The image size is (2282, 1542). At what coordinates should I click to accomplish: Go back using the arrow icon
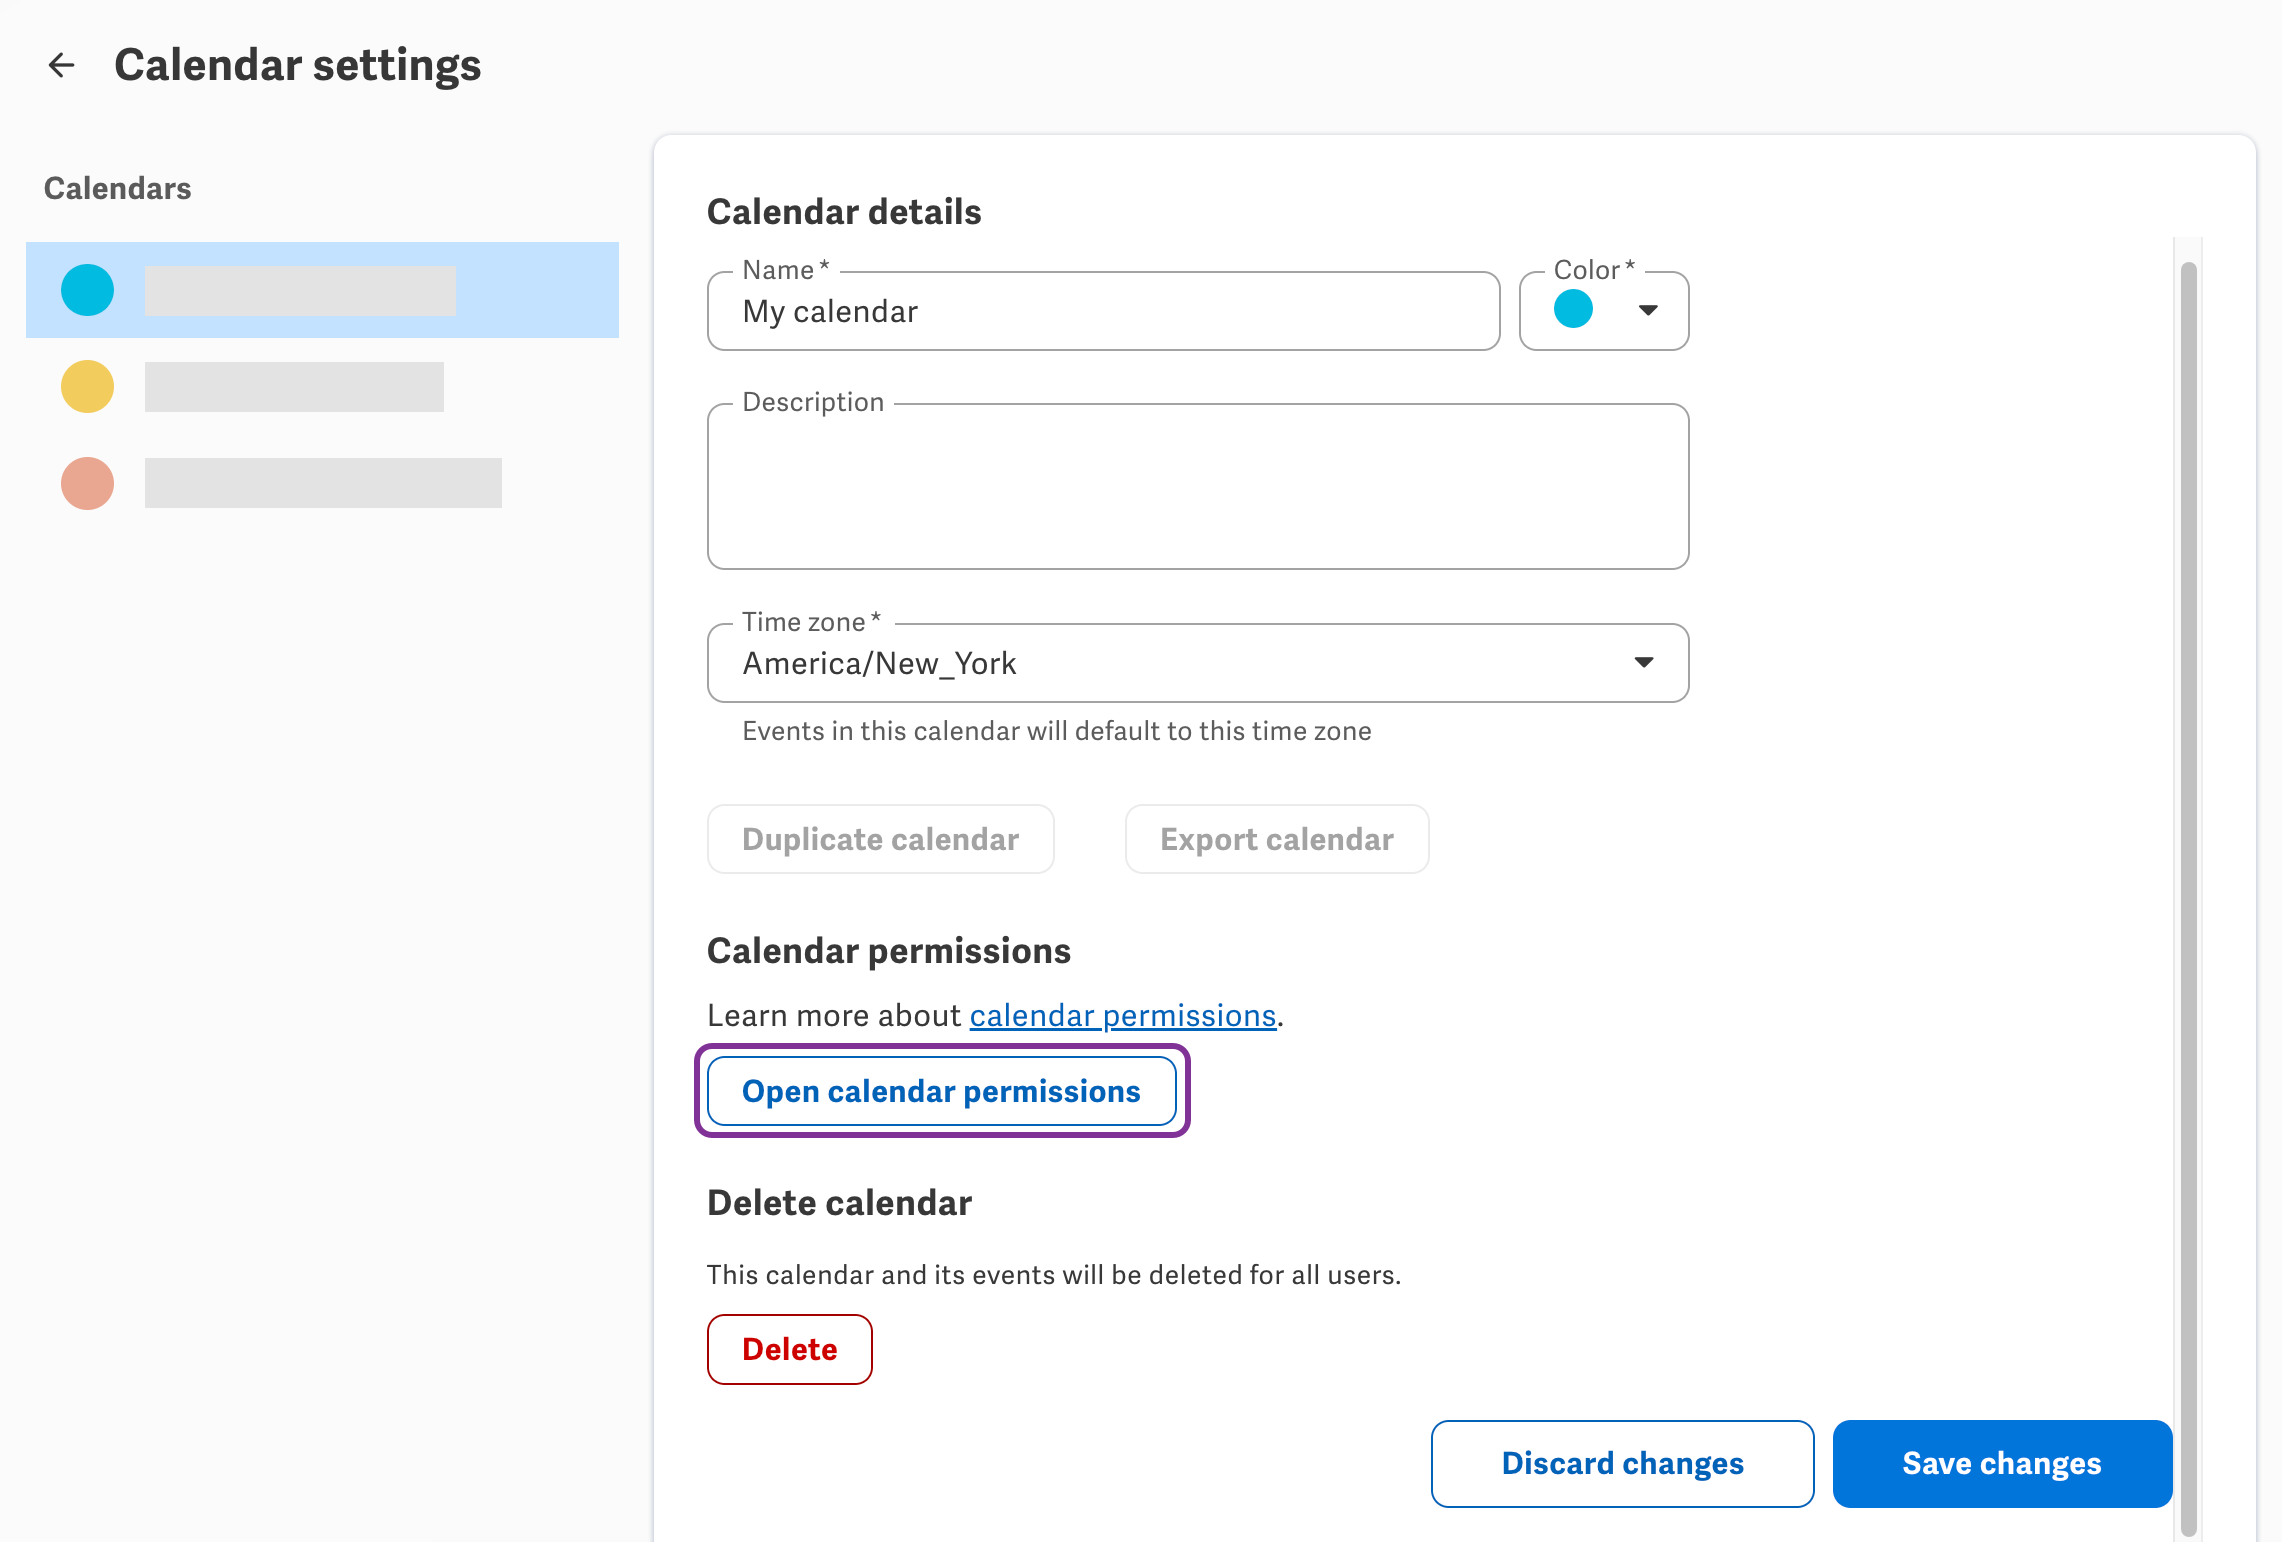pos(62,65)
